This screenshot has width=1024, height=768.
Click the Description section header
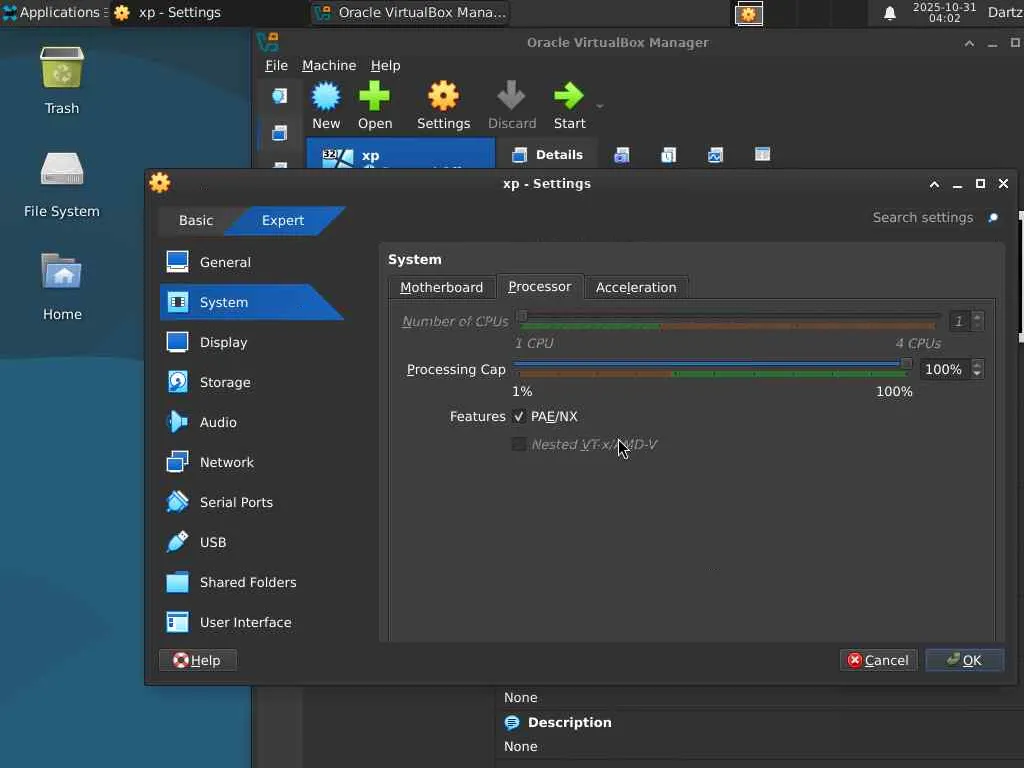(569, 722)
